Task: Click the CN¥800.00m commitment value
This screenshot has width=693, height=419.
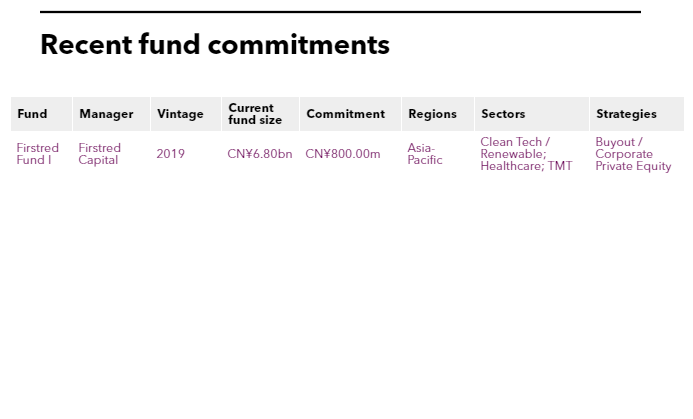Action: click(x=342, y=154)
